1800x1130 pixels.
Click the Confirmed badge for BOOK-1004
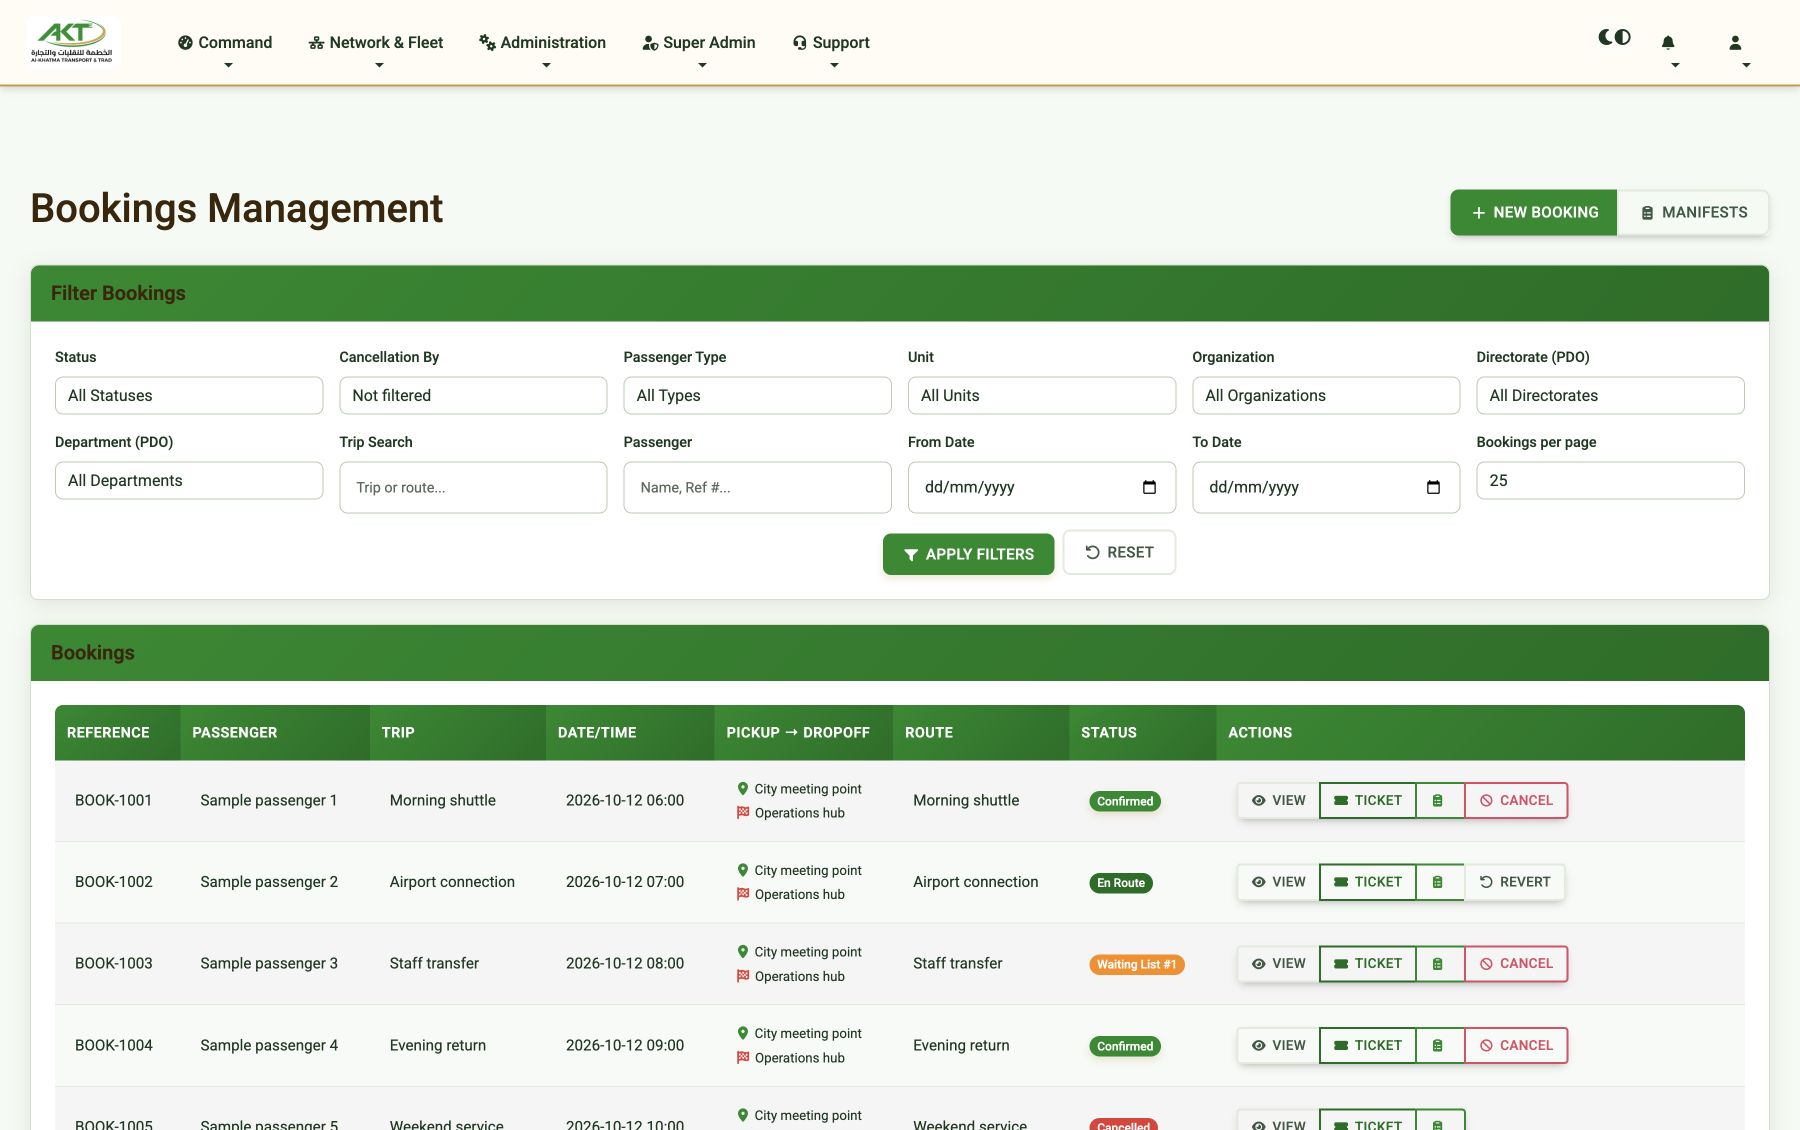point(1125,1047)
